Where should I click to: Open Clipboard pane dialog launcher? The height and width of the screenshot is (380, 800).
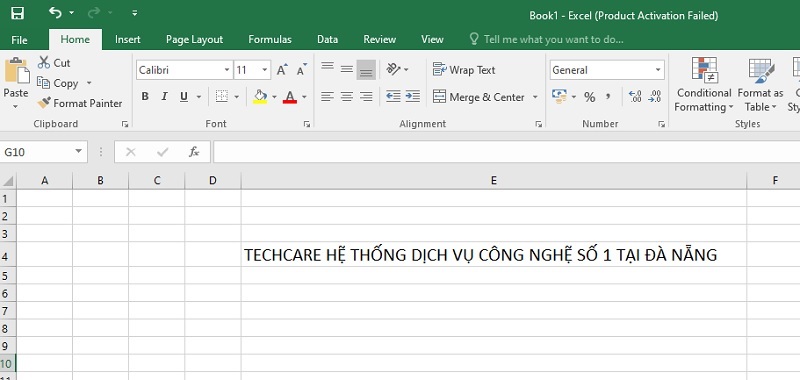124,124
